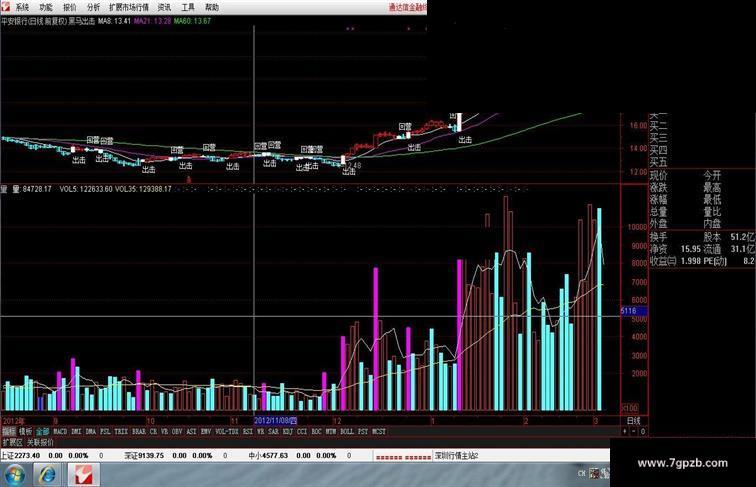Switch to CR indicator
Image resolution: width=756 pixels, height=487 pixels.
(153, 432)
